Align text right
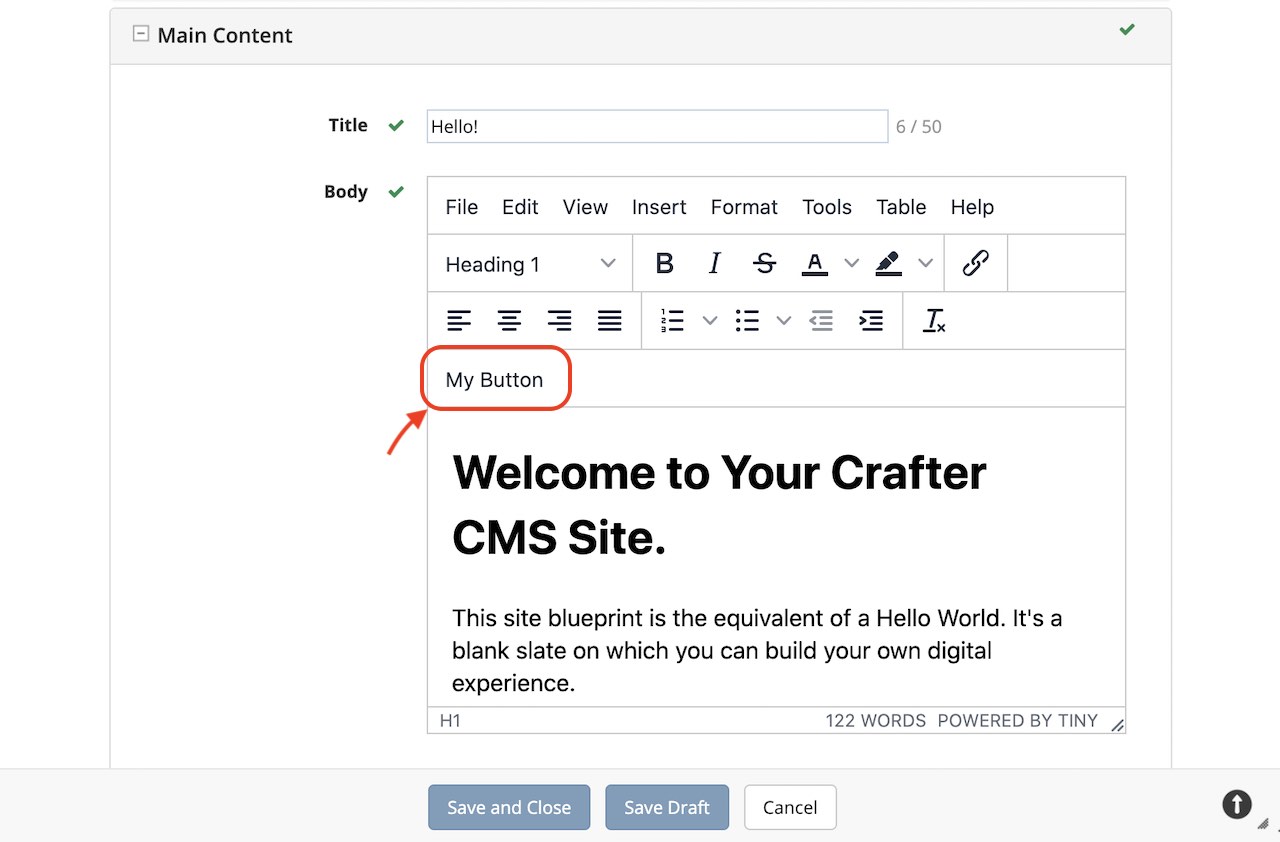 click(x=559, y=321)
